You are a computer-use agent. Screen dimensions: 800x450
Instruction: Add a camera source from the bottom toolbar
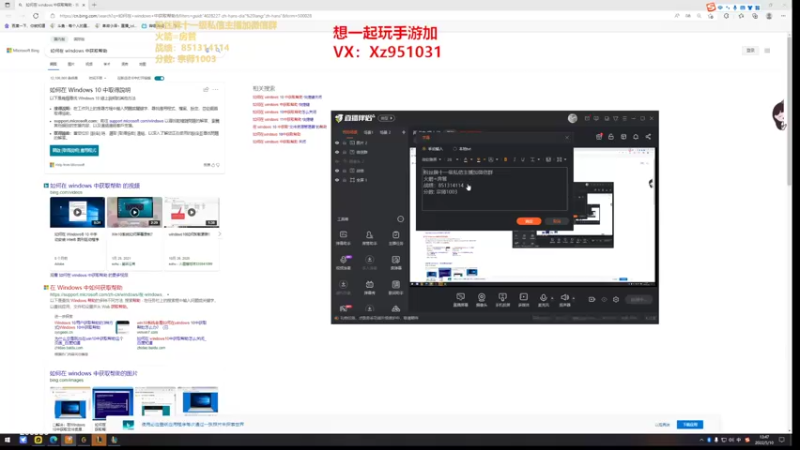pyautogui.click(x=481, y=297)
